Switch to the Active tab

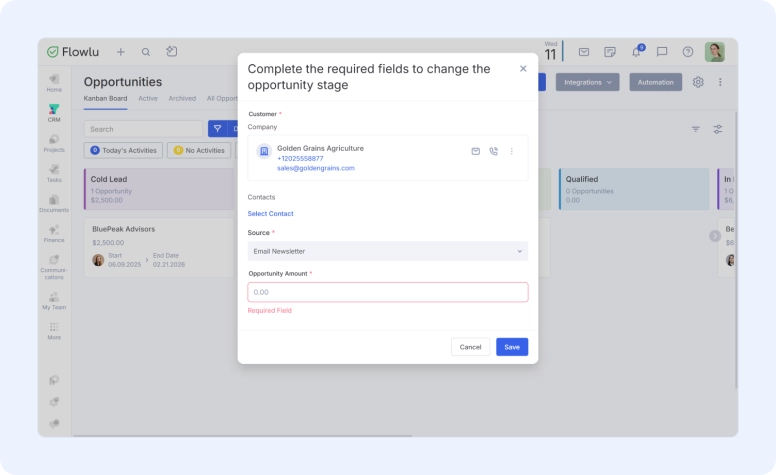(147, 98)
